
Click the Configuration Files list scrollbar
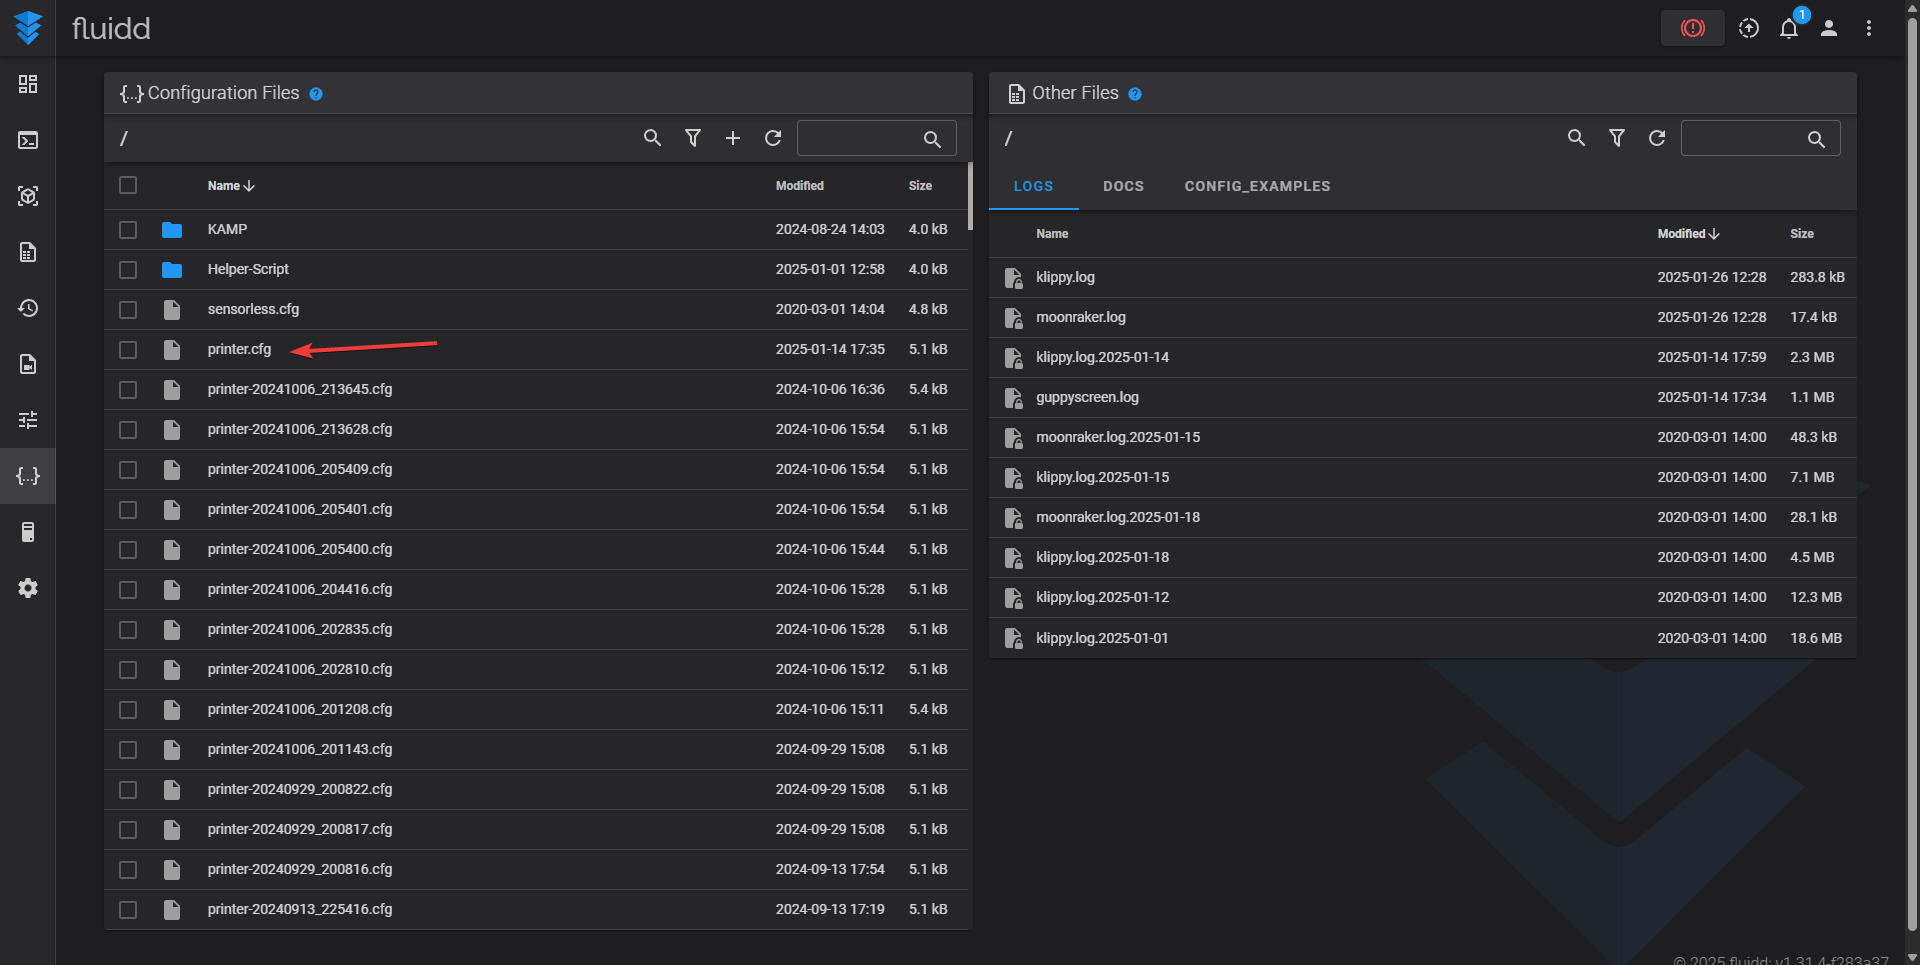(970, 197)
